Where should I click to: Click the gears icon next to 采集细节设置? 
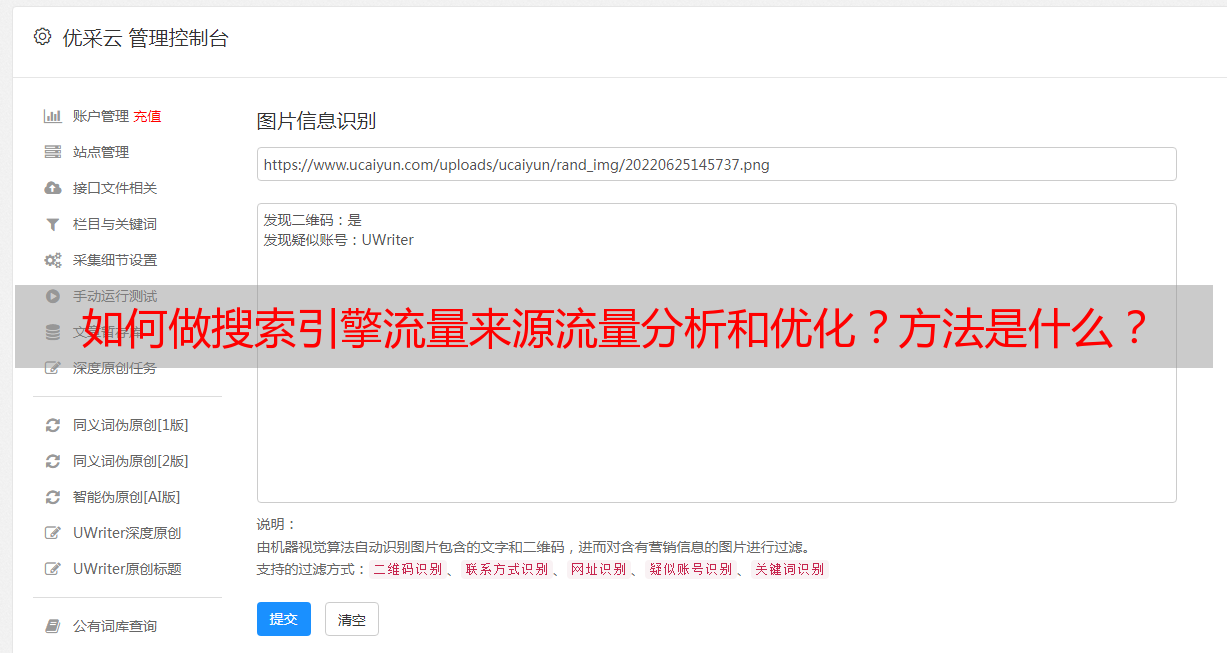coord(53,260)
